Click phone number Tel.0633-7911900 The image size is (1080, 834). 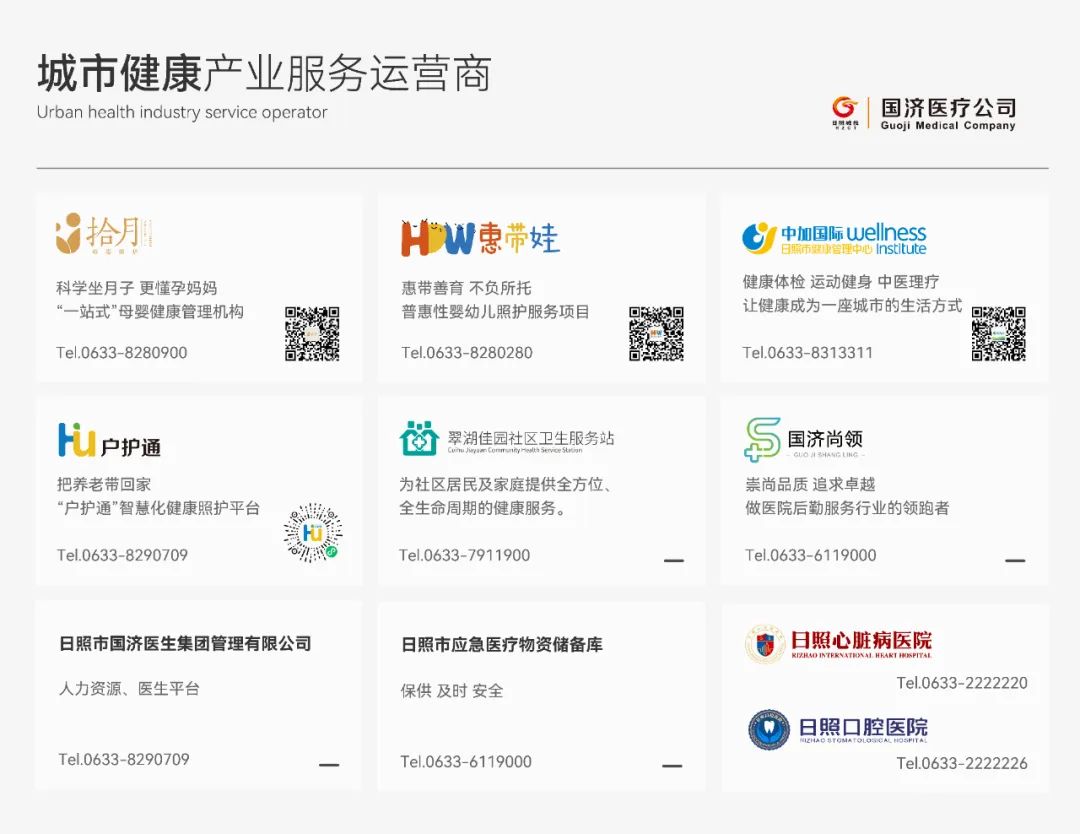[465, 555]
